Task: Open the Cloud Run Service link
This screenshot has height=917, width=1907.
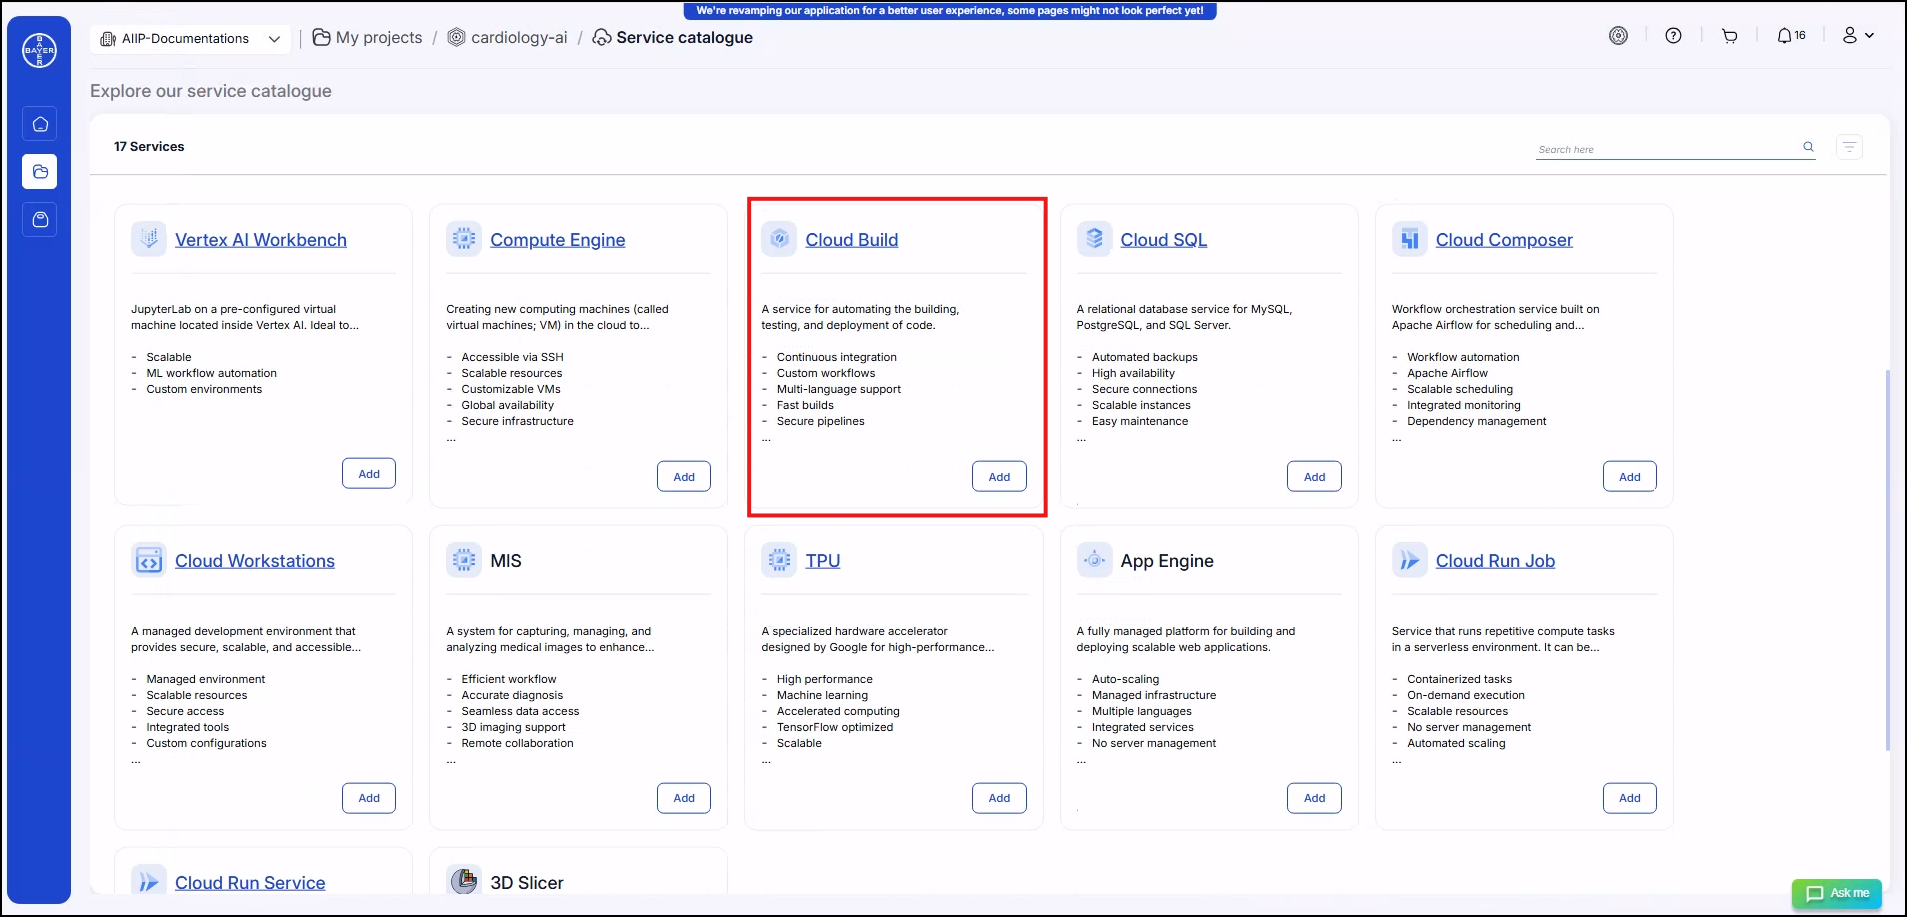Action: pos(250,883)
